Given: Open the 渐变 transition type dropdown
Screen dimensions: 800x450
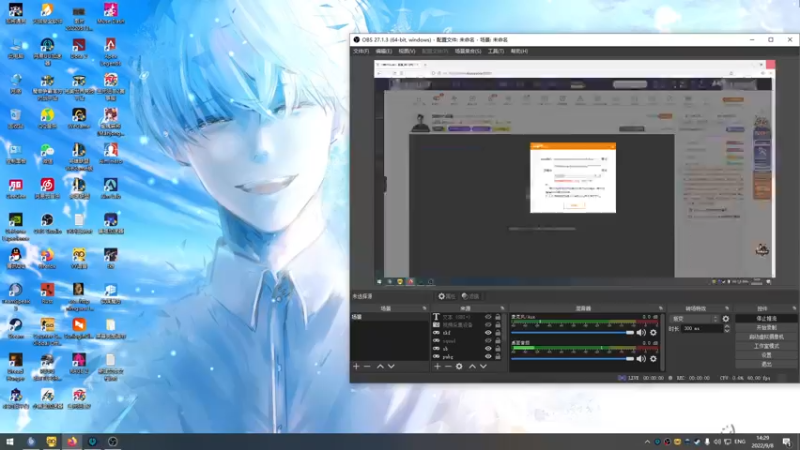Looking at the screenshot, I should point(694,319).
